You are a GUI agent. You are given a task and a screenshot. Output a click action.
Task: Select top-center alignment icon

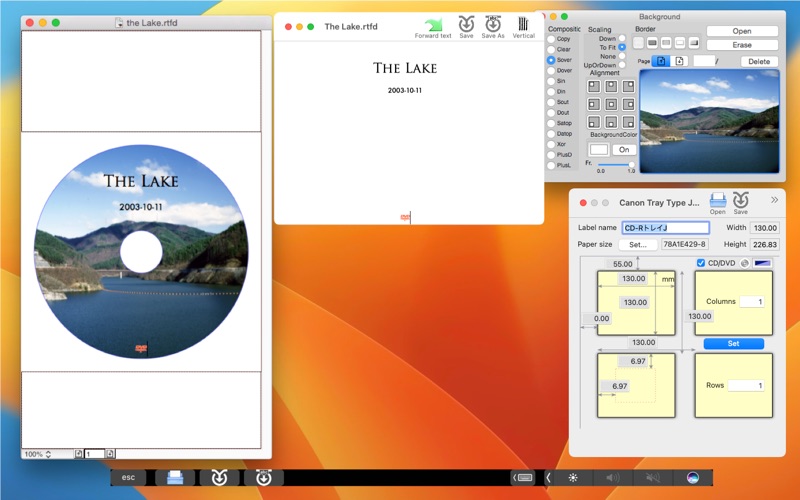[x=611, y=86]
